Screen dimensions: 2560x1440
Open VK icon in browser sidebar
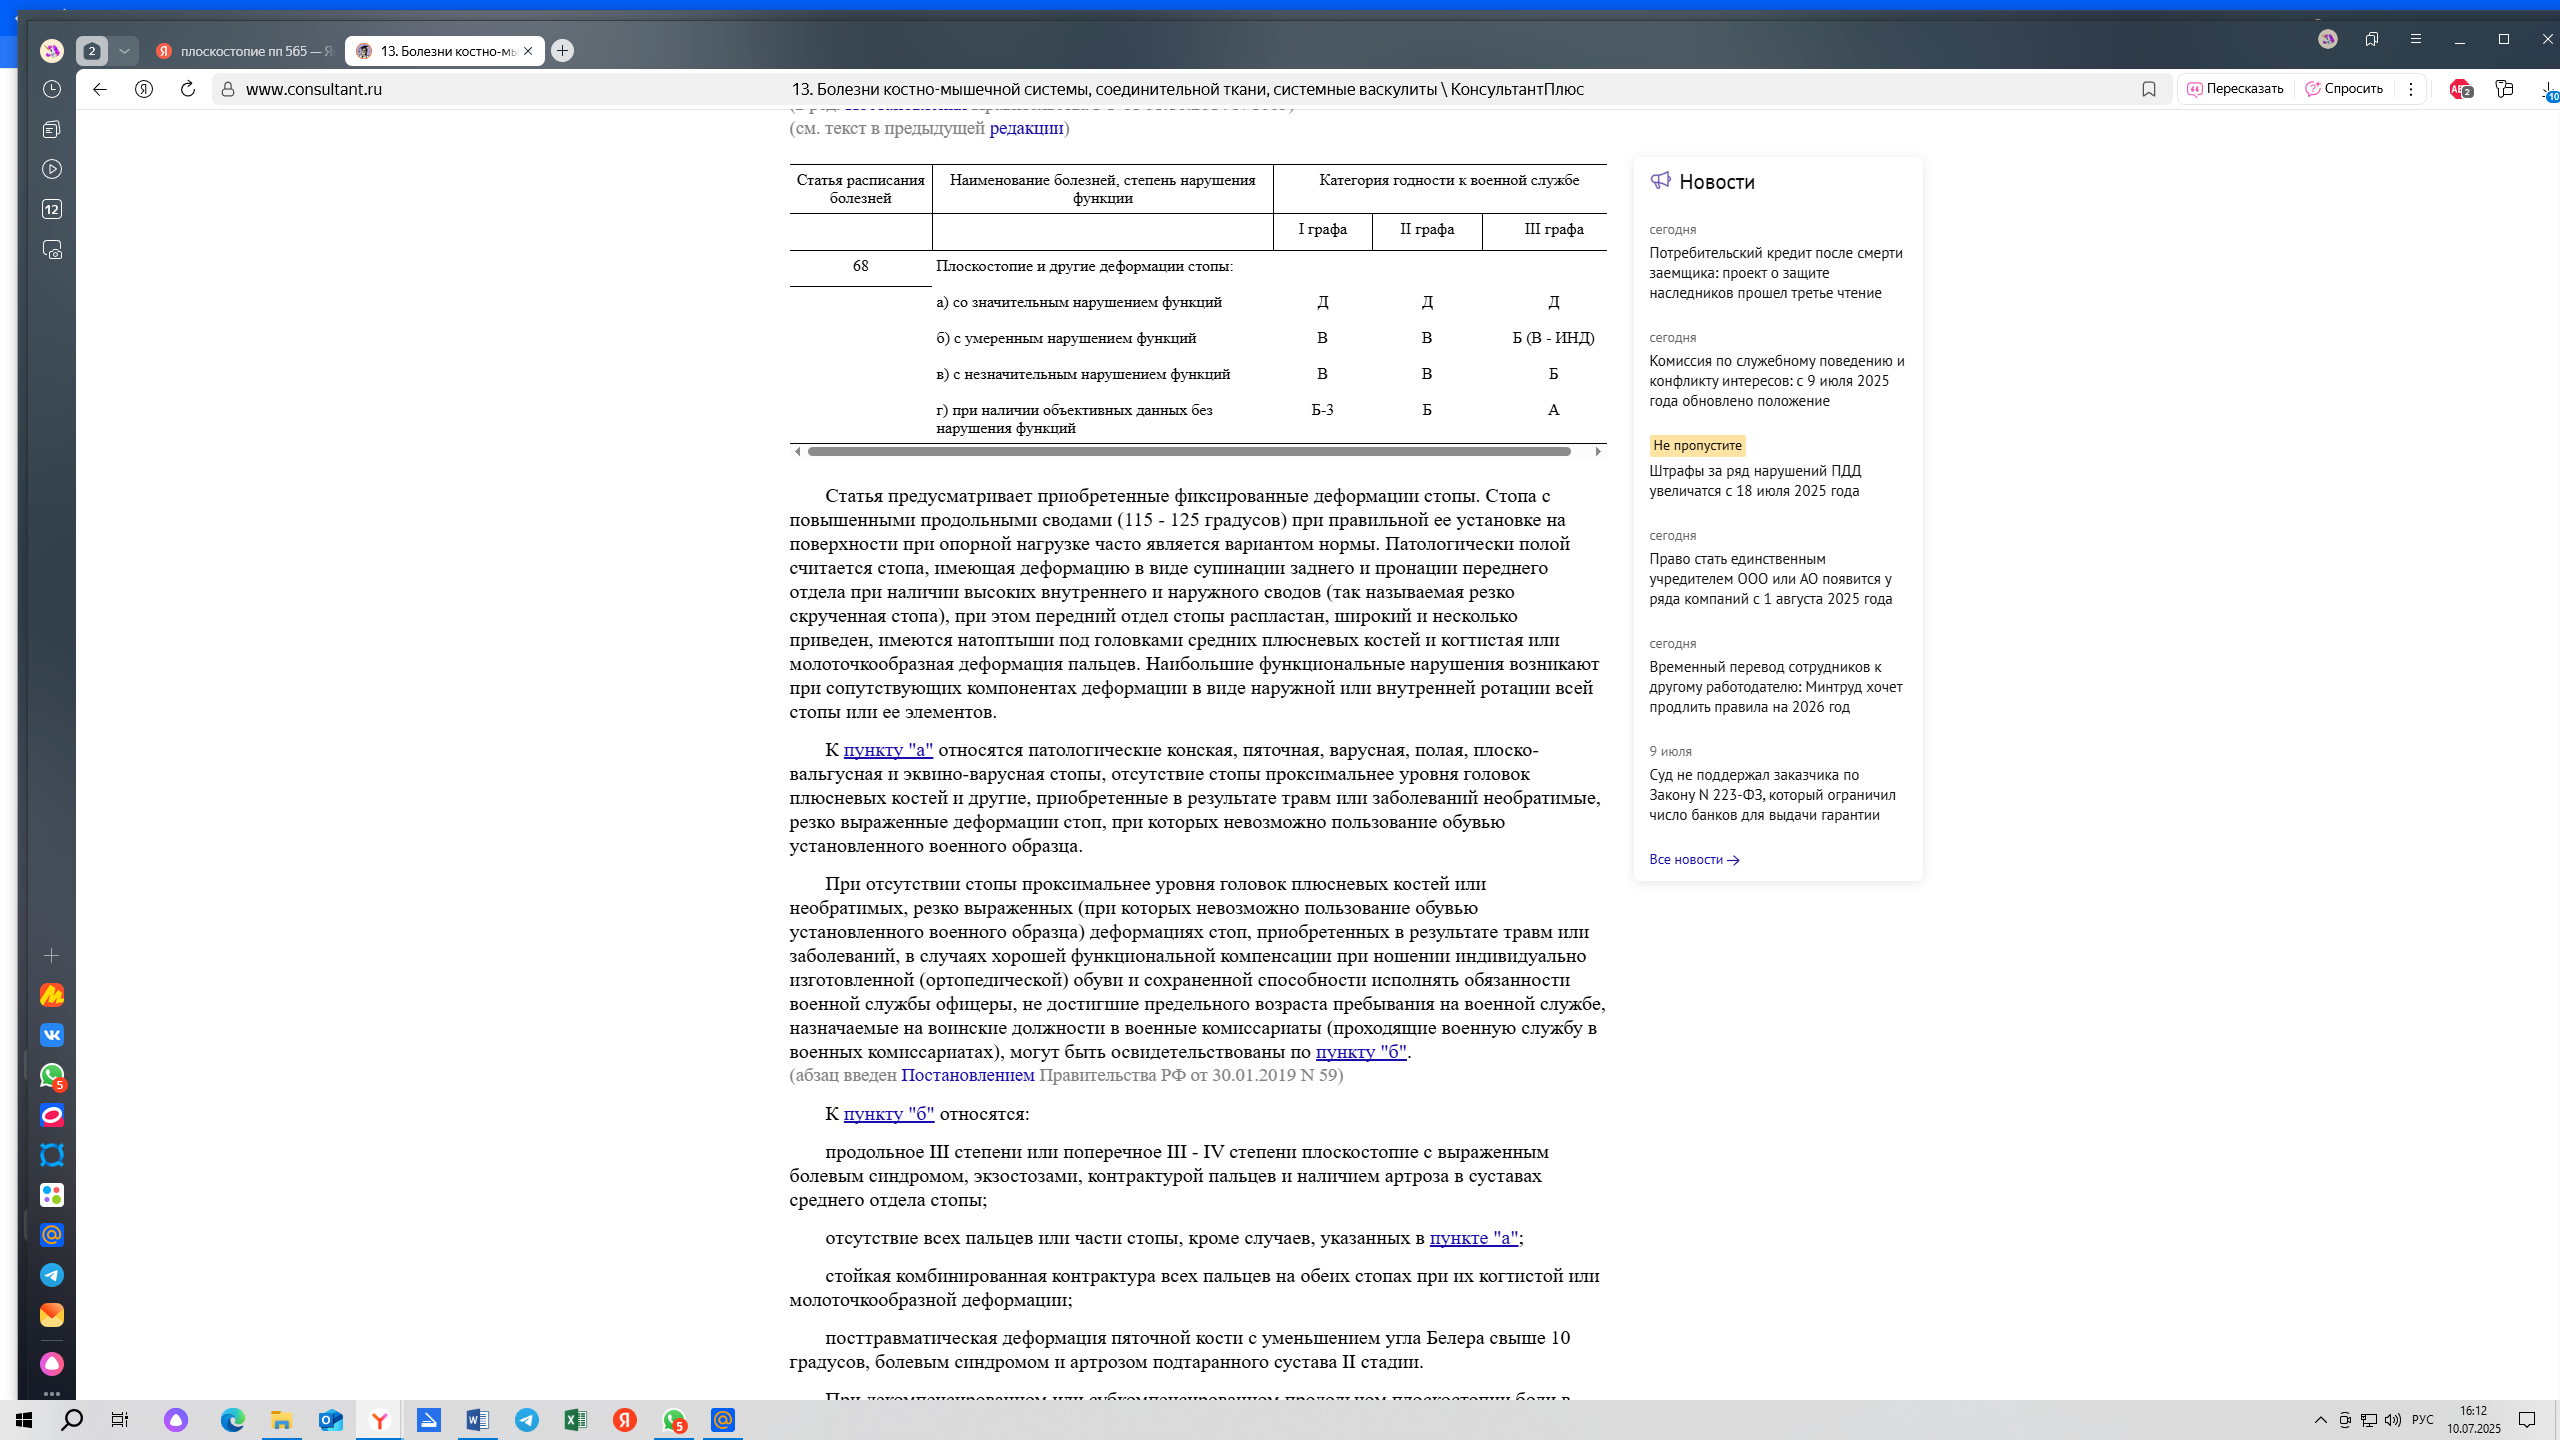click(52, 1035)
